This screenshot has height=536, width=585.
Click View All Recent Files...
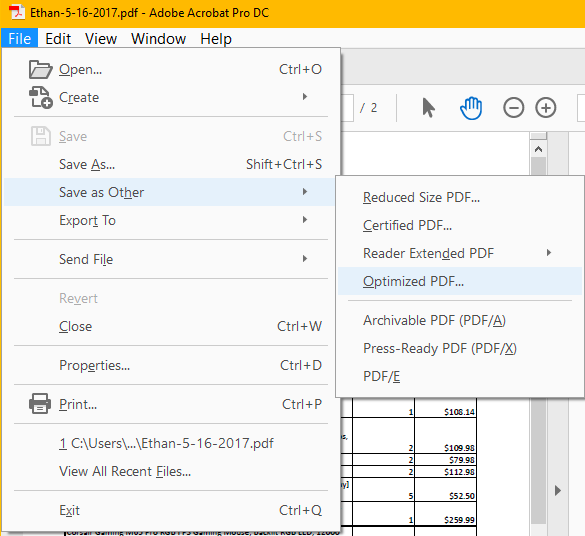pos(170,471)
